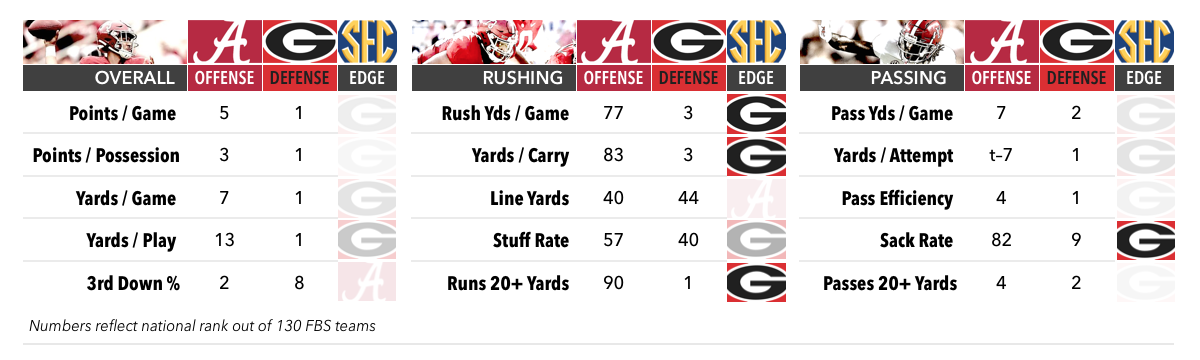The width and height of the screenshot is (1200, 360).
Task: Click gray Georgia edge logo for Stuff Rate
Action: (x=756, y=241)
